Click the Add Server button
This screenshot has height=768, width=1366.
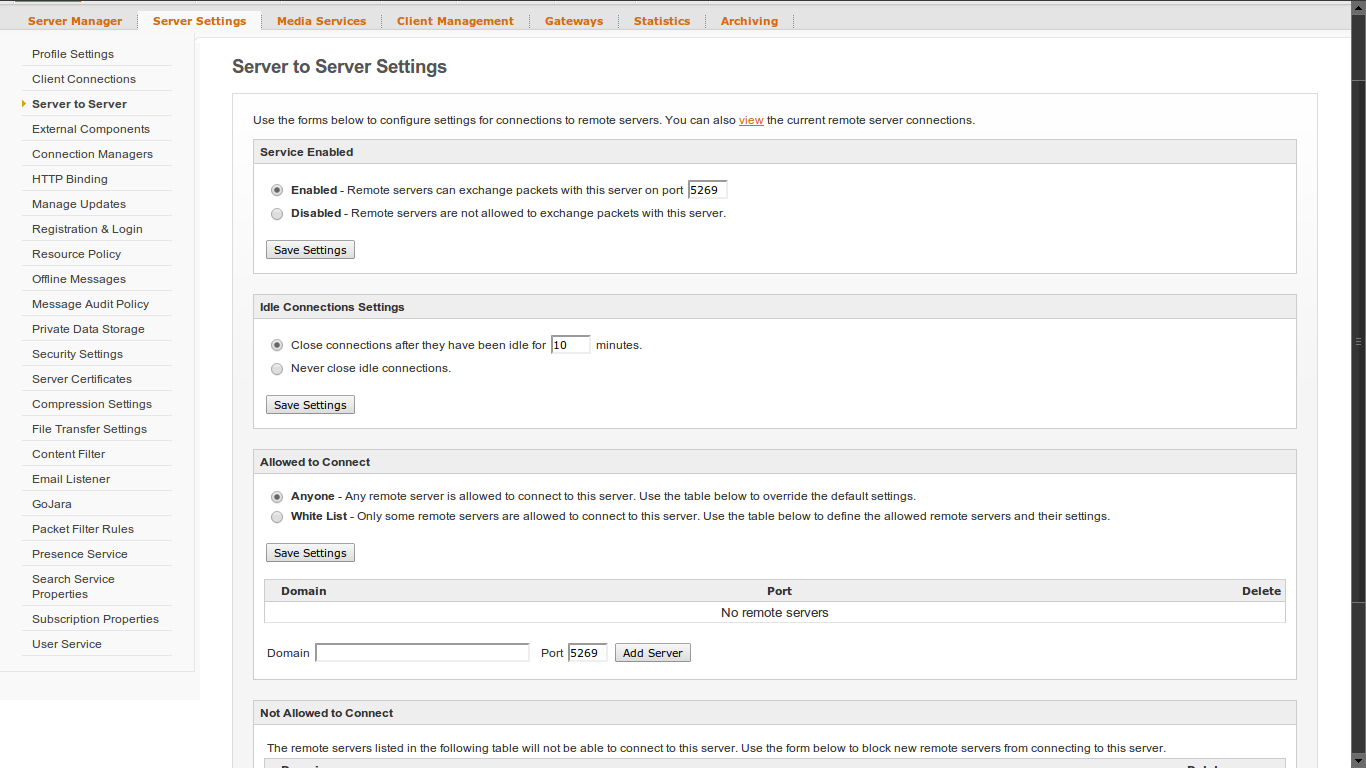tap(652, 653)
